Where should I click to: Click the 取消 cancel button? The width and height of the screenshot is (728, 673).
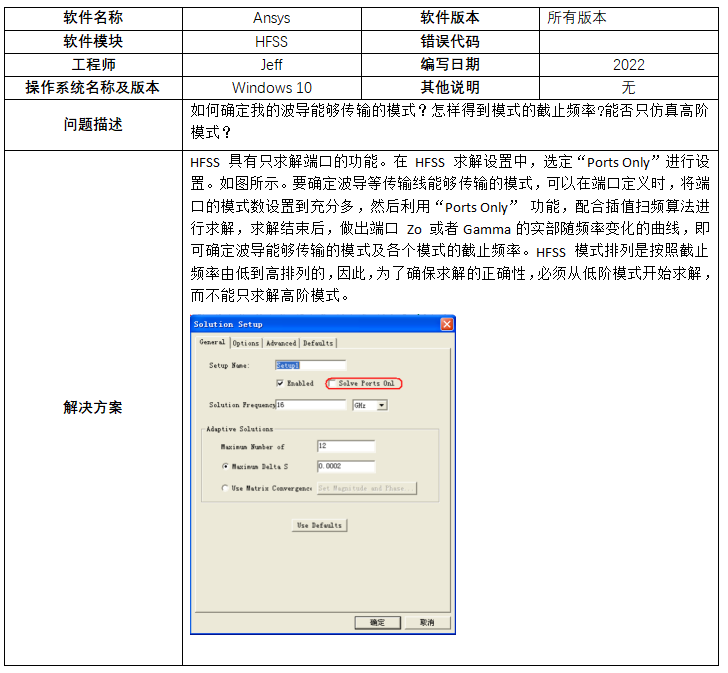427,622
